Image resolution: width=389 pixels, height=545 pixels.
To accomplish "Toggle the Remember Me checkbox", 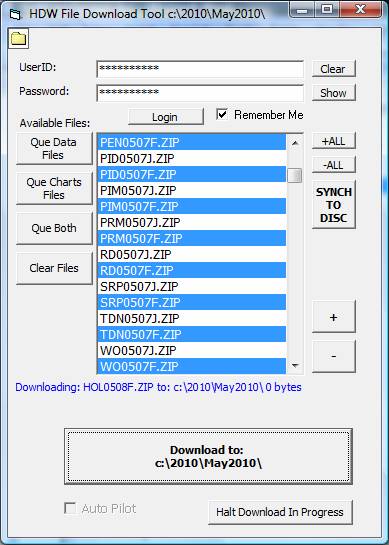I will tap(222, 114).
